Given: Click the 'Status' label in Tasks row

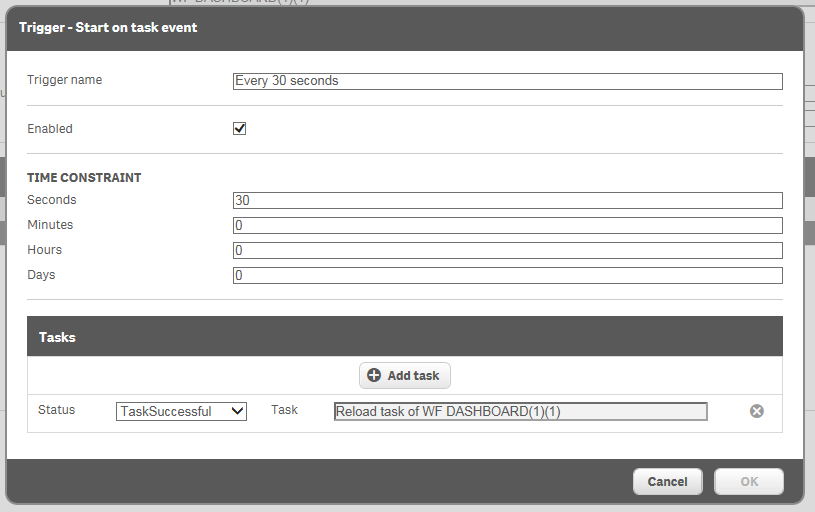Looking at the screenshot, I should pyautogui.click(x=56, y=410).
